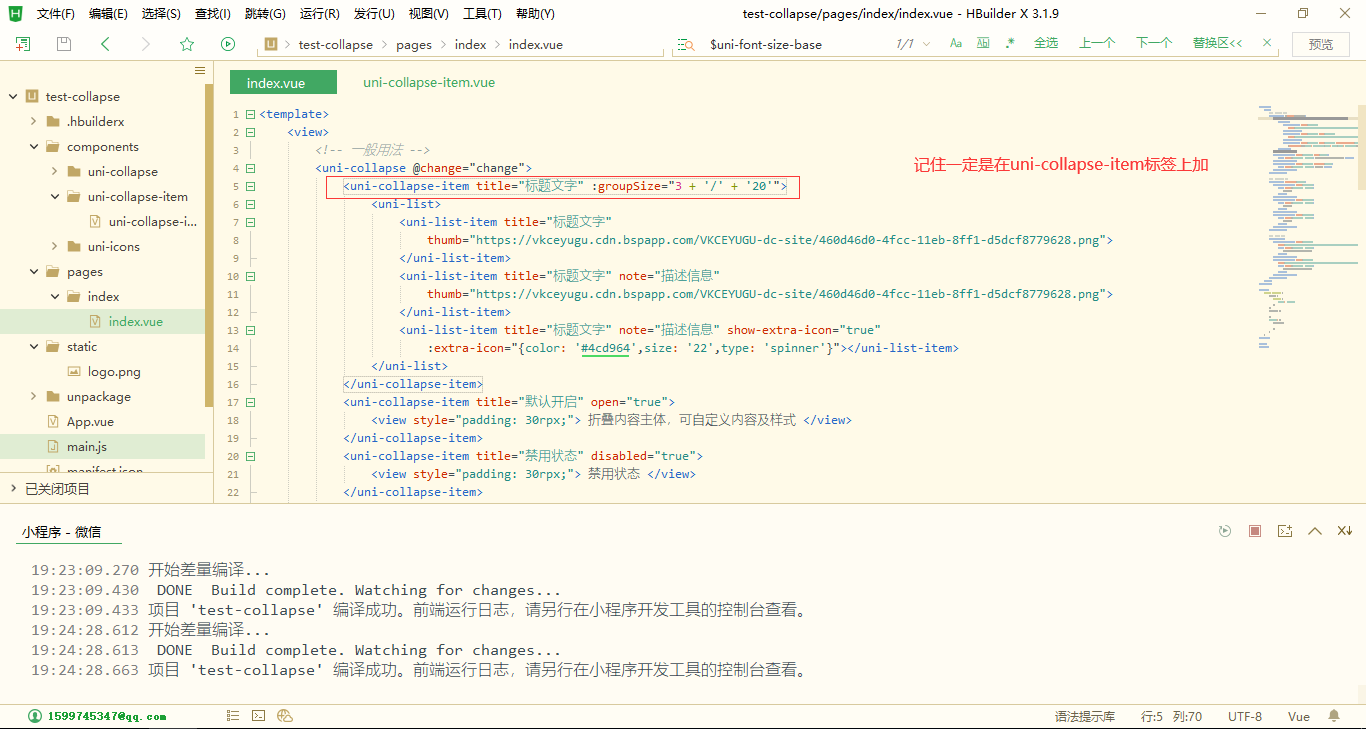The image size is (1366, 729).
Task: Open a new terminal from the console panel icon
Action: tap(1285, 531)
